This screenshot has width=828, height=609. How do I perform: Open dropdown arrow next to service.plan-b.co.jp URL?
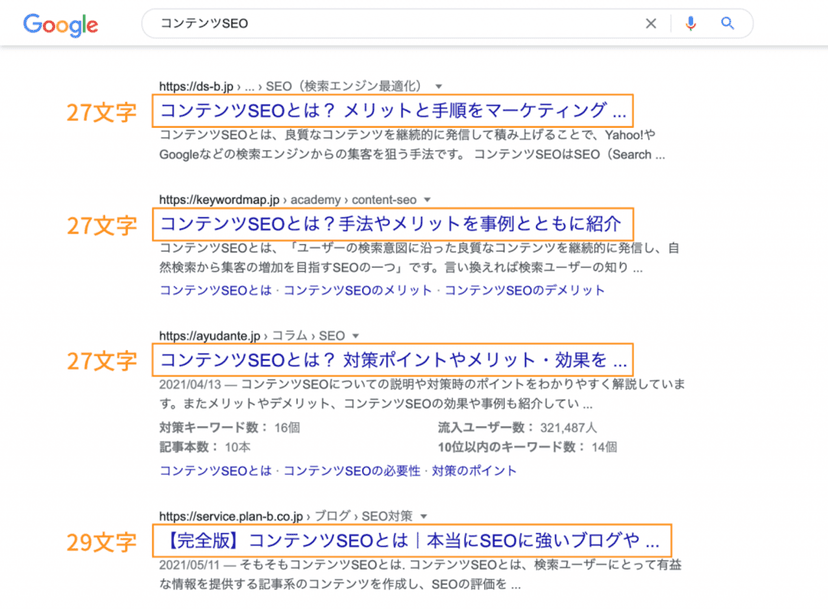(x=424, y=516)
